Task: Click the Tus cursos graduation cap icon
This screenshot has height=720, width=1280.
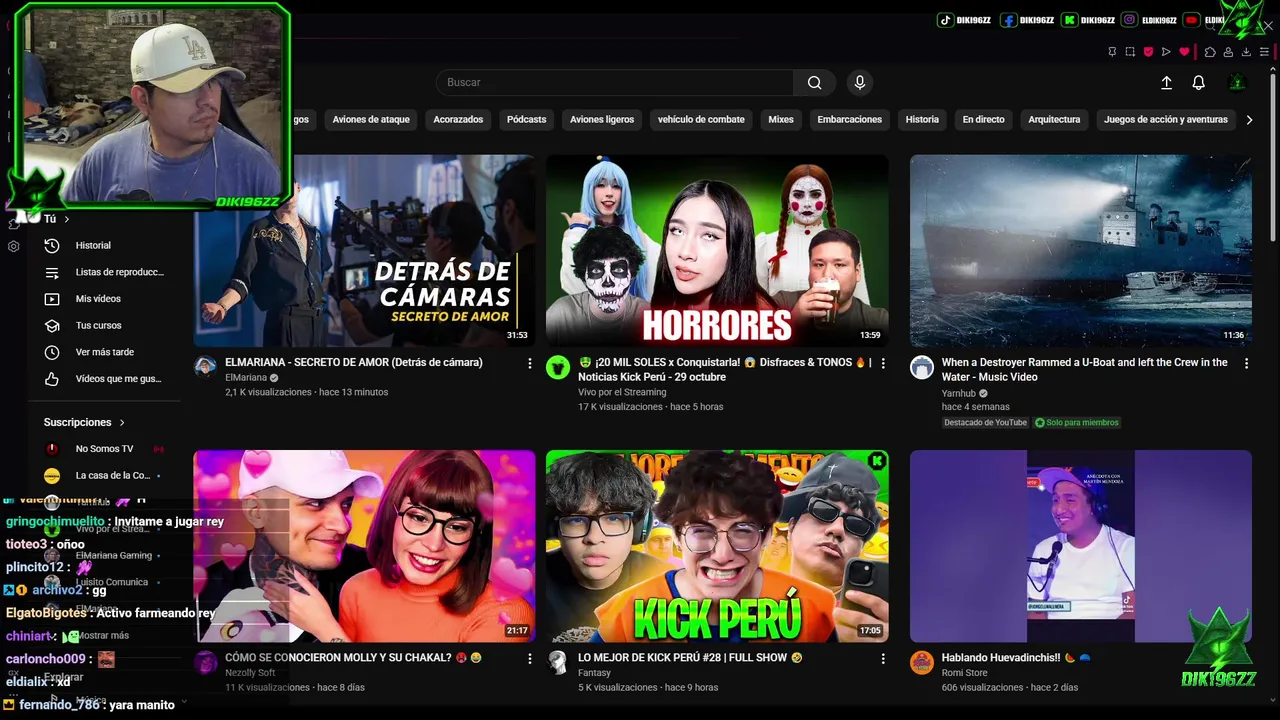Action: click(52, 325)
